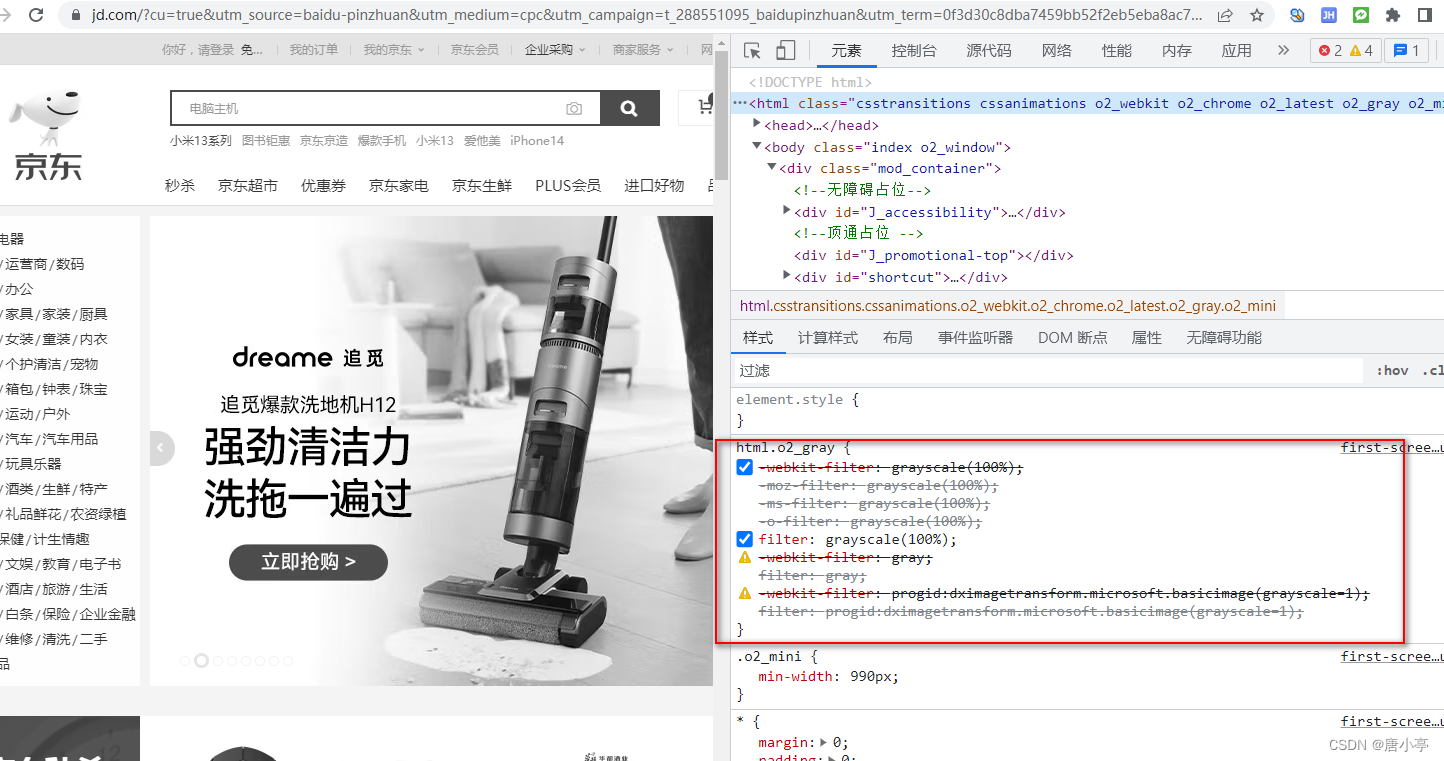Open the blue JH extension icon
Image resolution: width=1444 pixels, height=761 pixels.
(x=1329, y=15)
